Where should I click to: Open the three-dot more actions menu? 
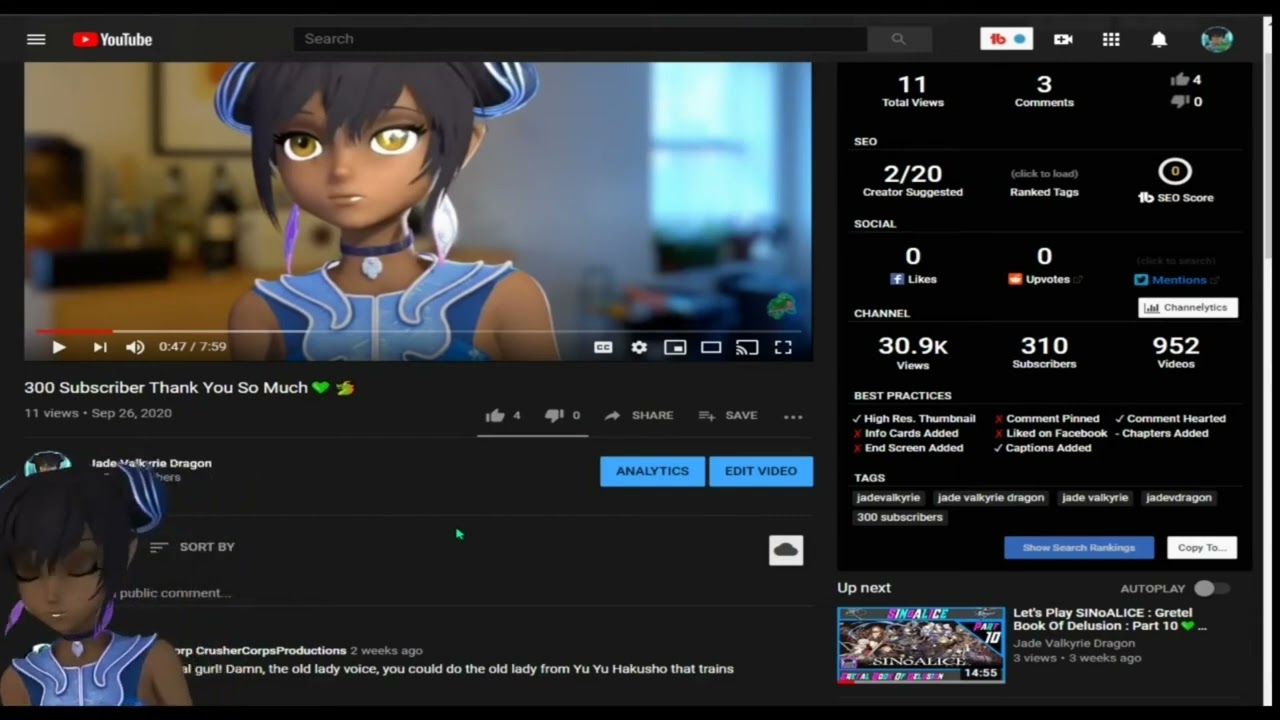pyautogui.click(x=793, y=416)
